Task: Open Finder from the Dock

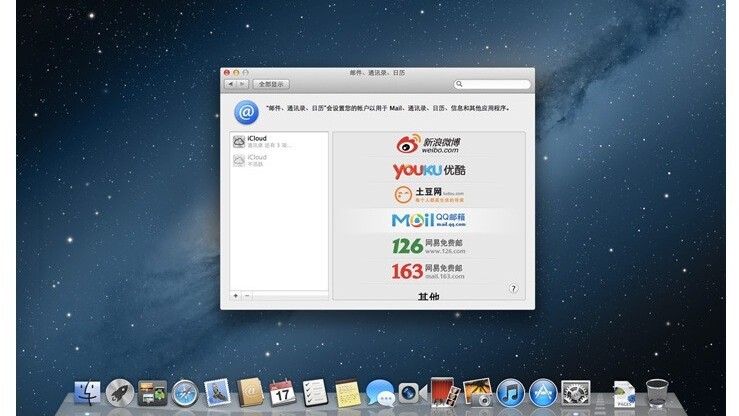Action: 89,392
